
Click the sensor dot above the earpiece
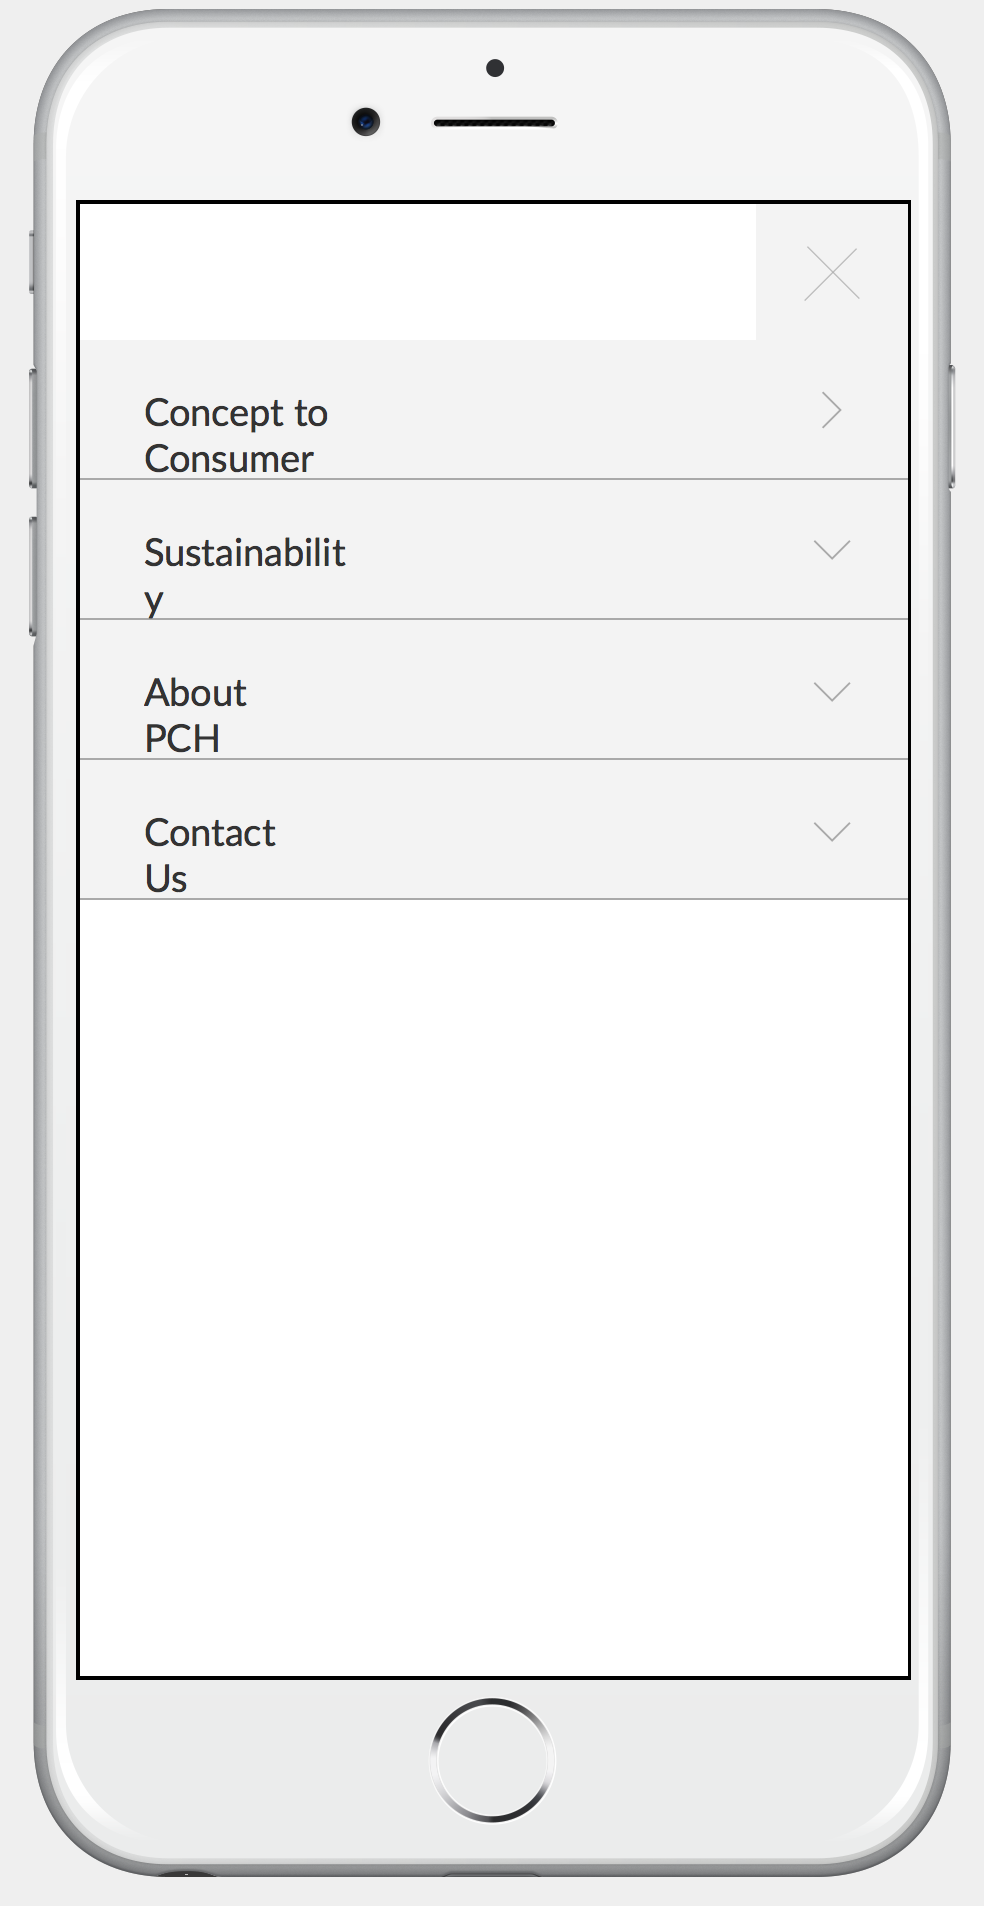pyautogui.click(x=495, y=68)
